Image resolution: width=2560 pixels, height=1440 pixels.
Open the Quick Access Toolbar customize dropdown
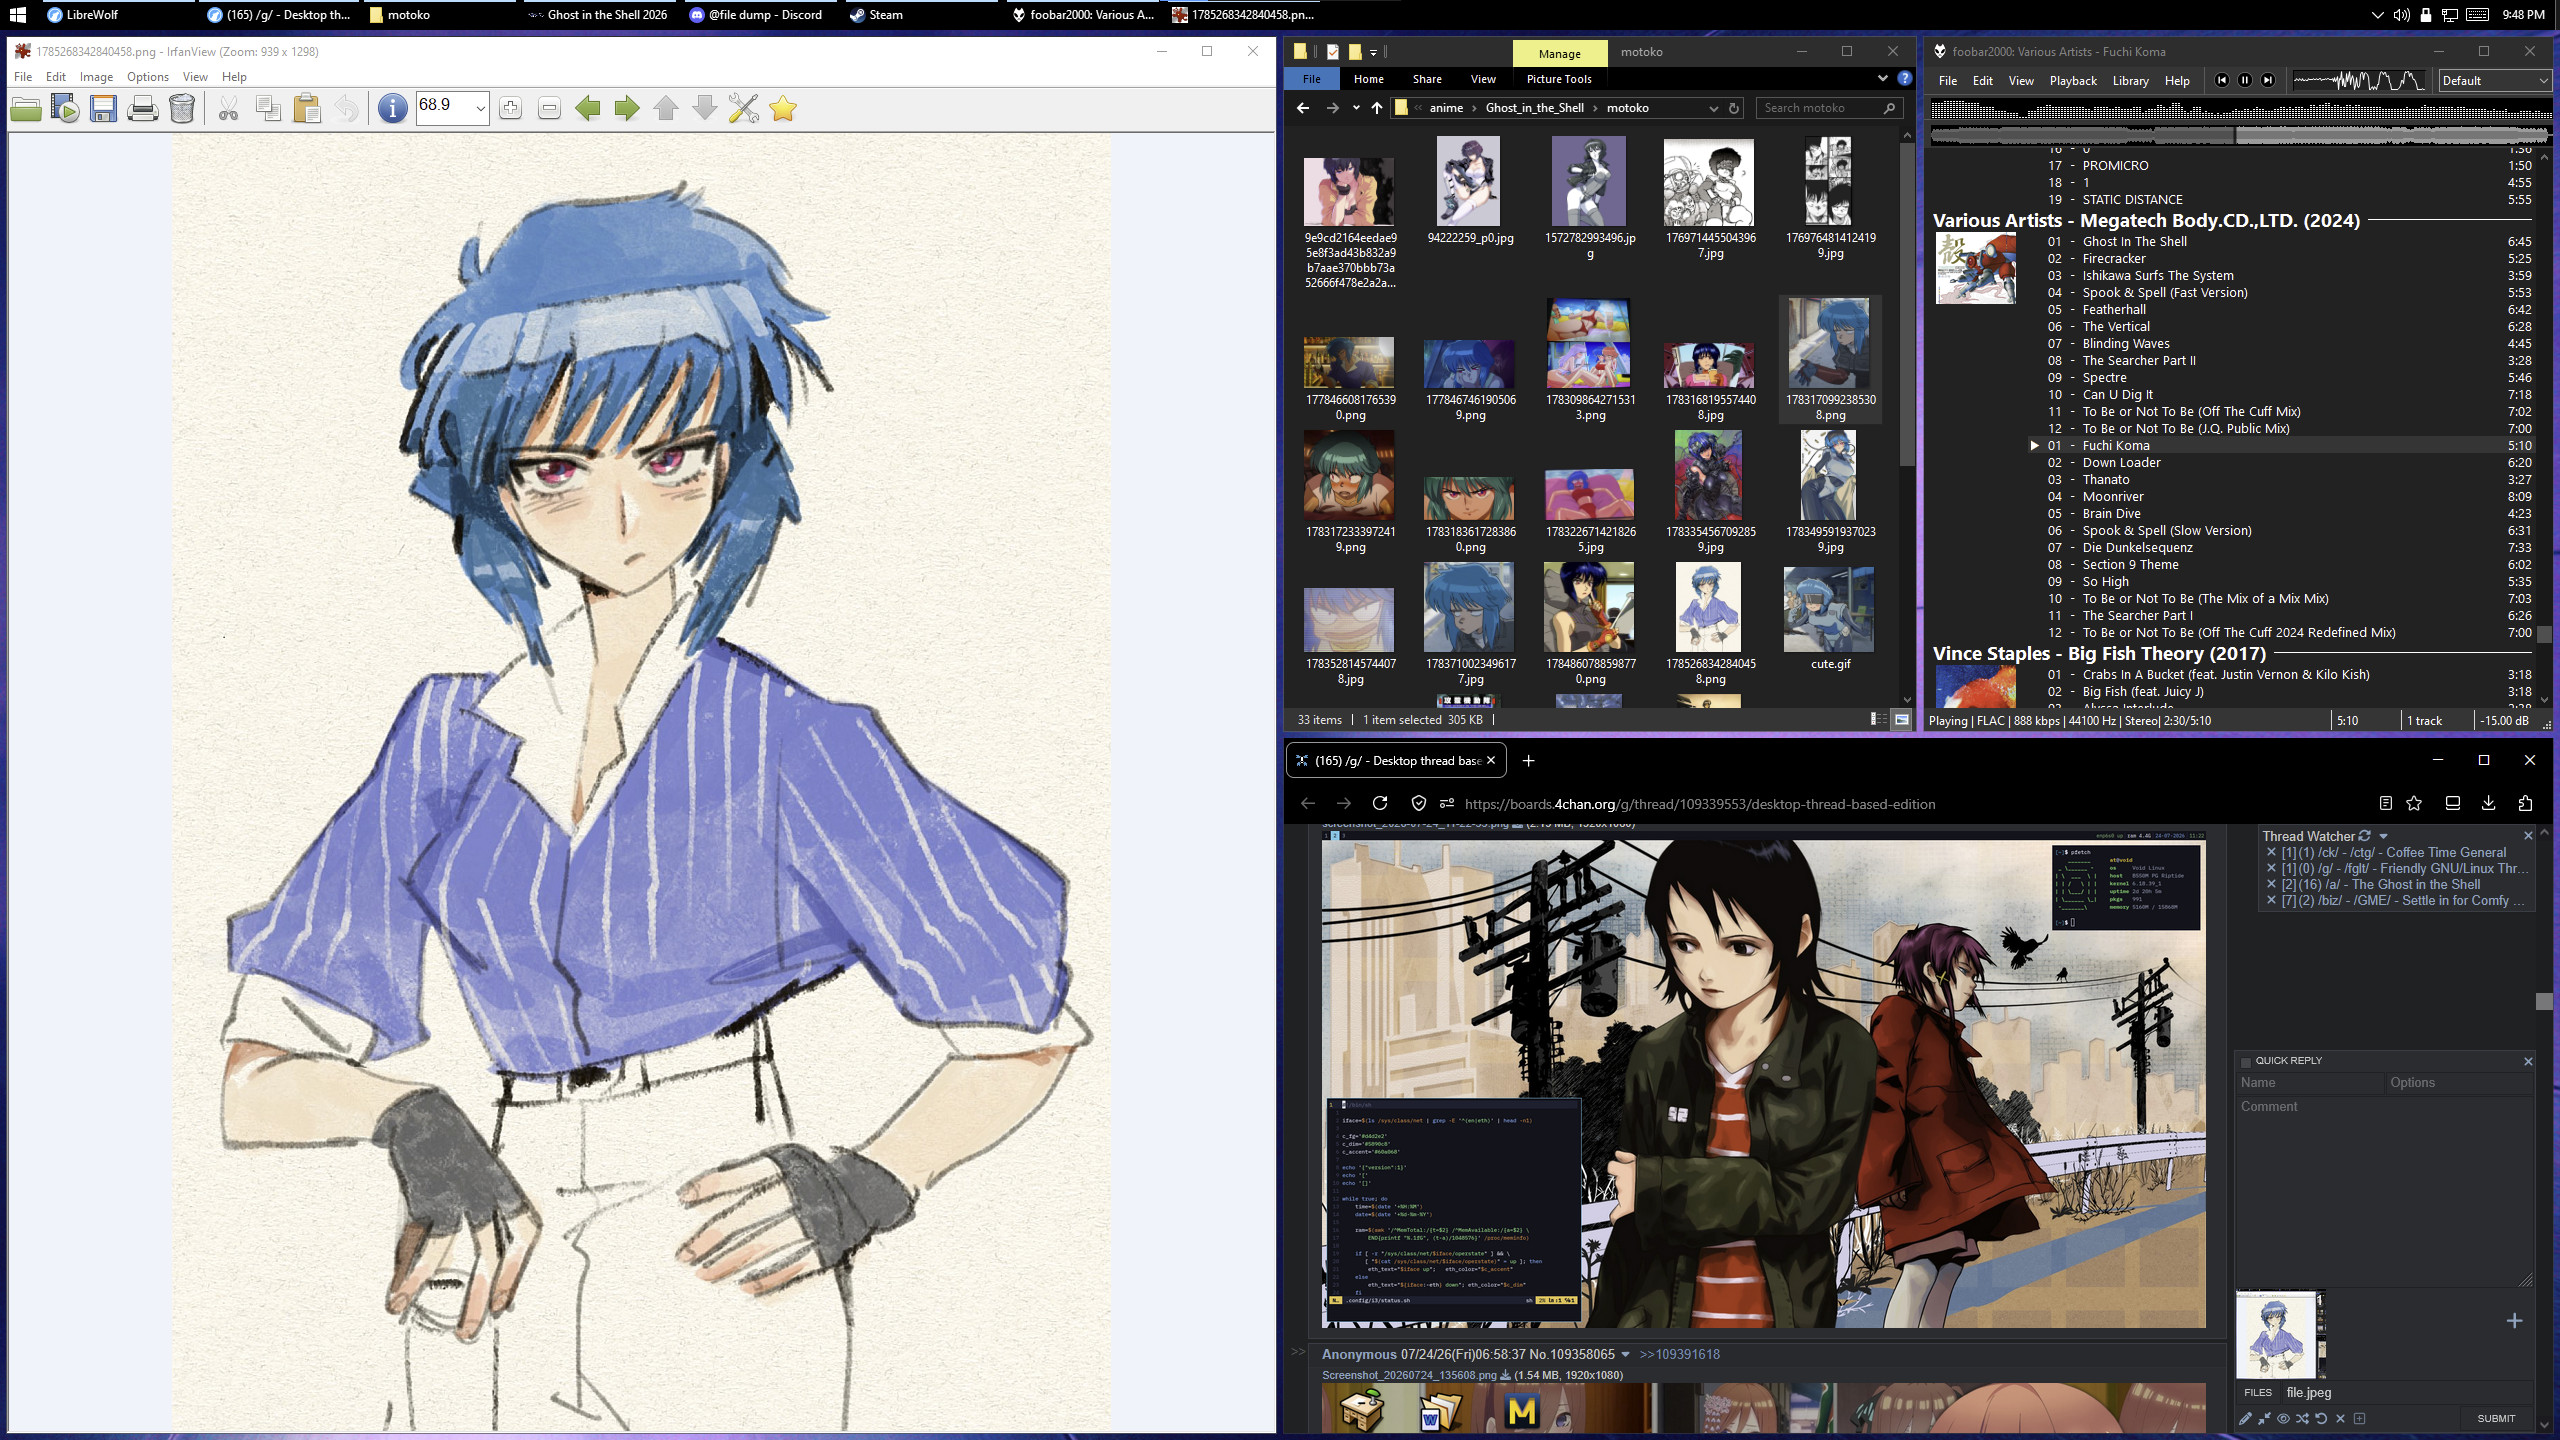pyautogui.click(x=1373, y=52)
